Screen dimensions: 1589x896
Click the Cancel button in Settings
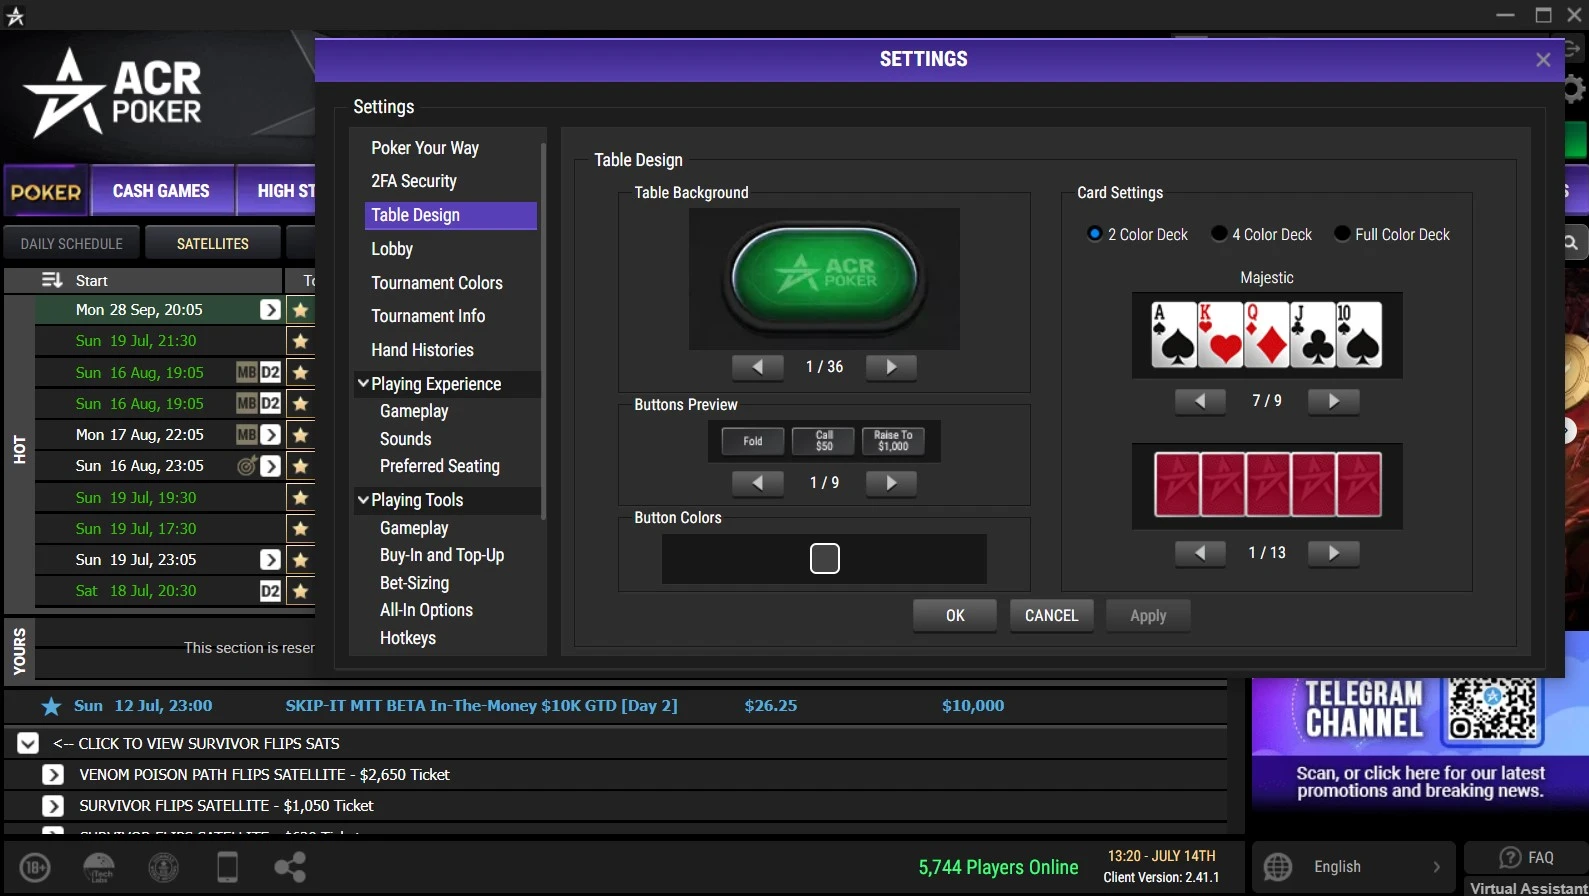click(x=1052, y=616)
